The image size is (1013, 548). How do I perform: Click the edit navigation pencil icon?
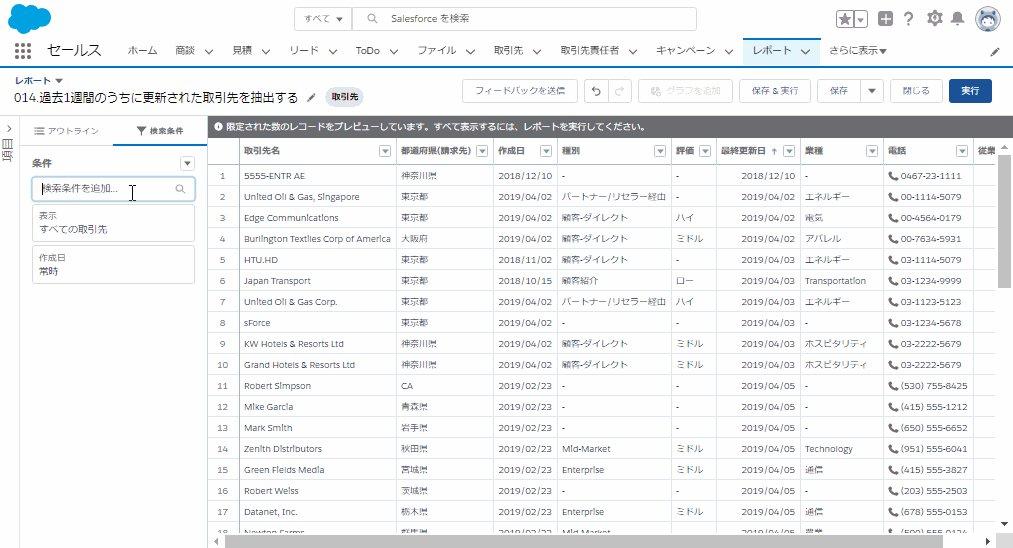(995, 52)
